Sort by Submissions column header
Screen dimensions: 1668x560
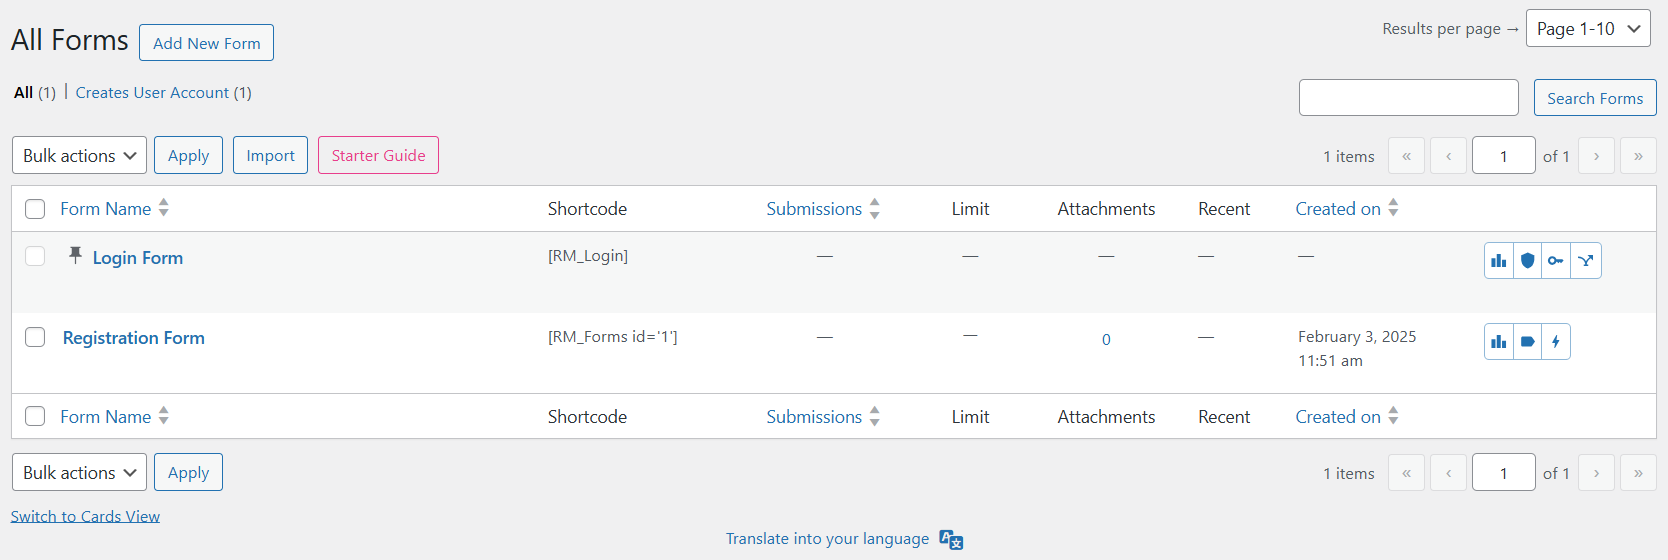coord(814,209)
